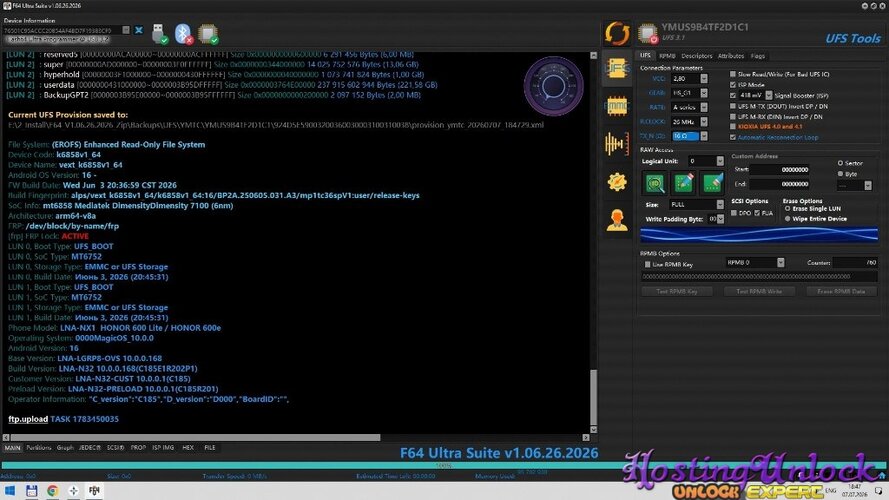Toggle the Signal Booster (ISP) checkbox

[x=733, y=95]
